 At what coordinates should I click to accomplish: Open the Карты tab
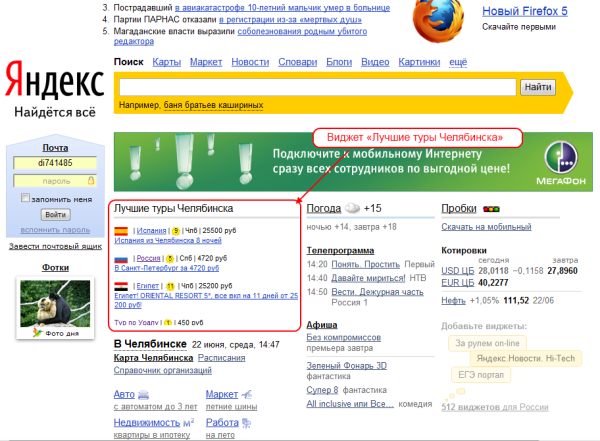tap(166, 62)
